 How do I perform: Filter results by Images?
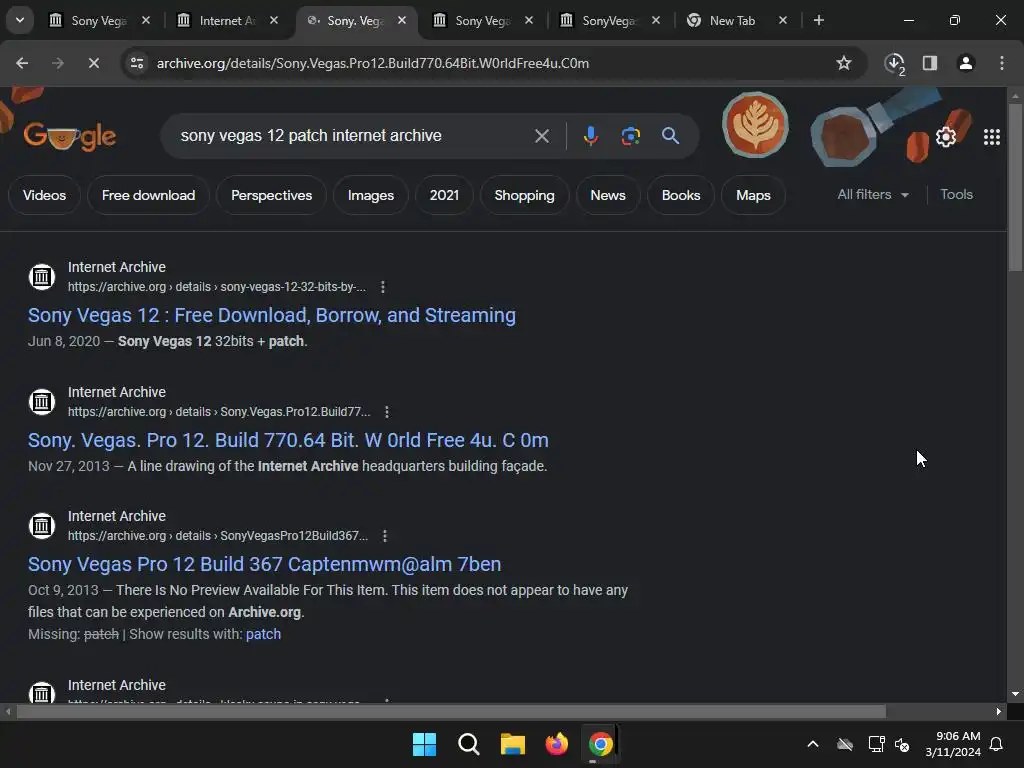tap(371, 195)
